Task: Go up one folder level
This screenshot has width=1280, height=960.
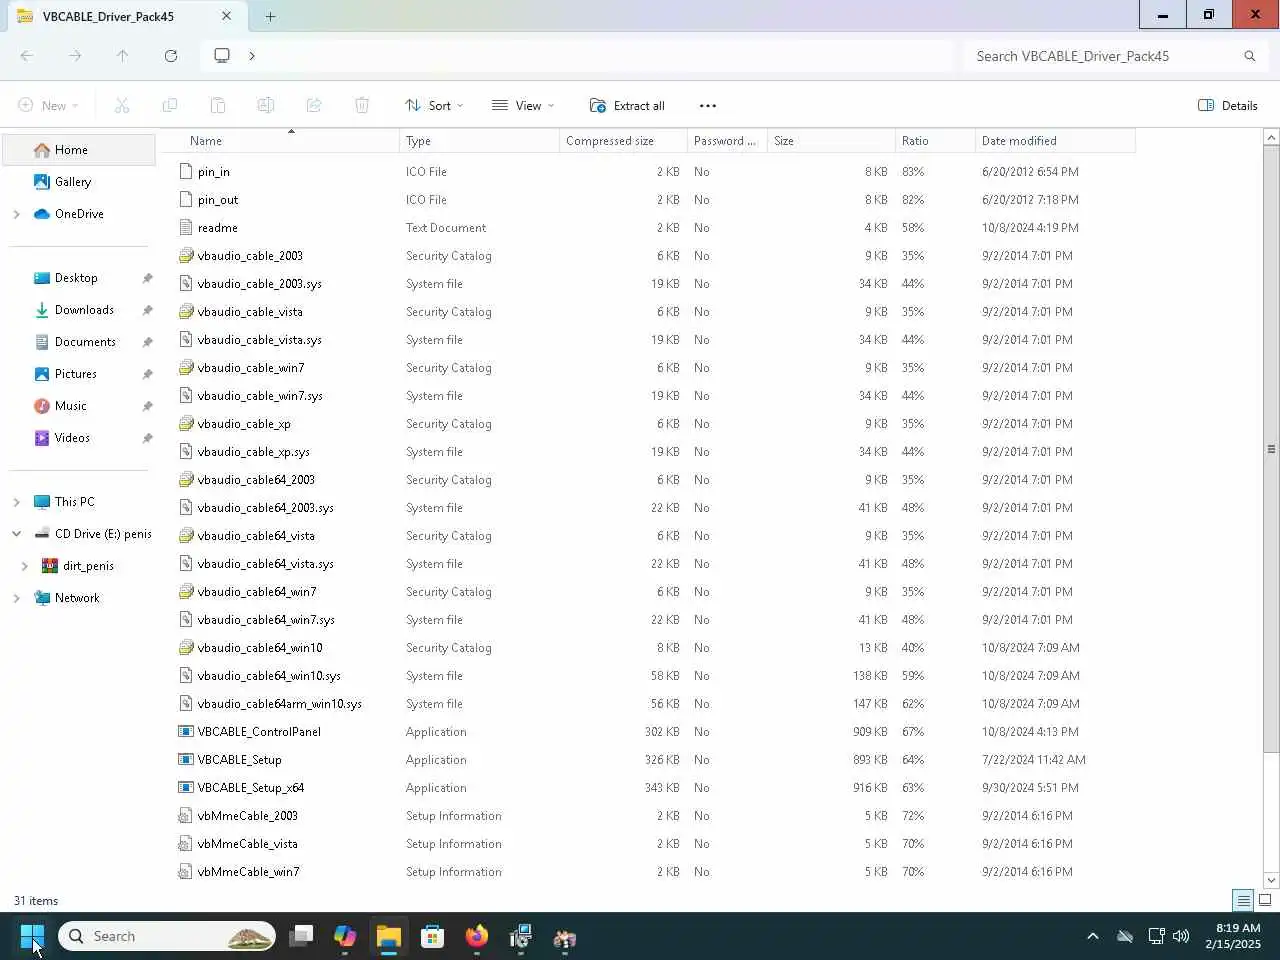Action: pyautogui.click(x=123, y=56)
